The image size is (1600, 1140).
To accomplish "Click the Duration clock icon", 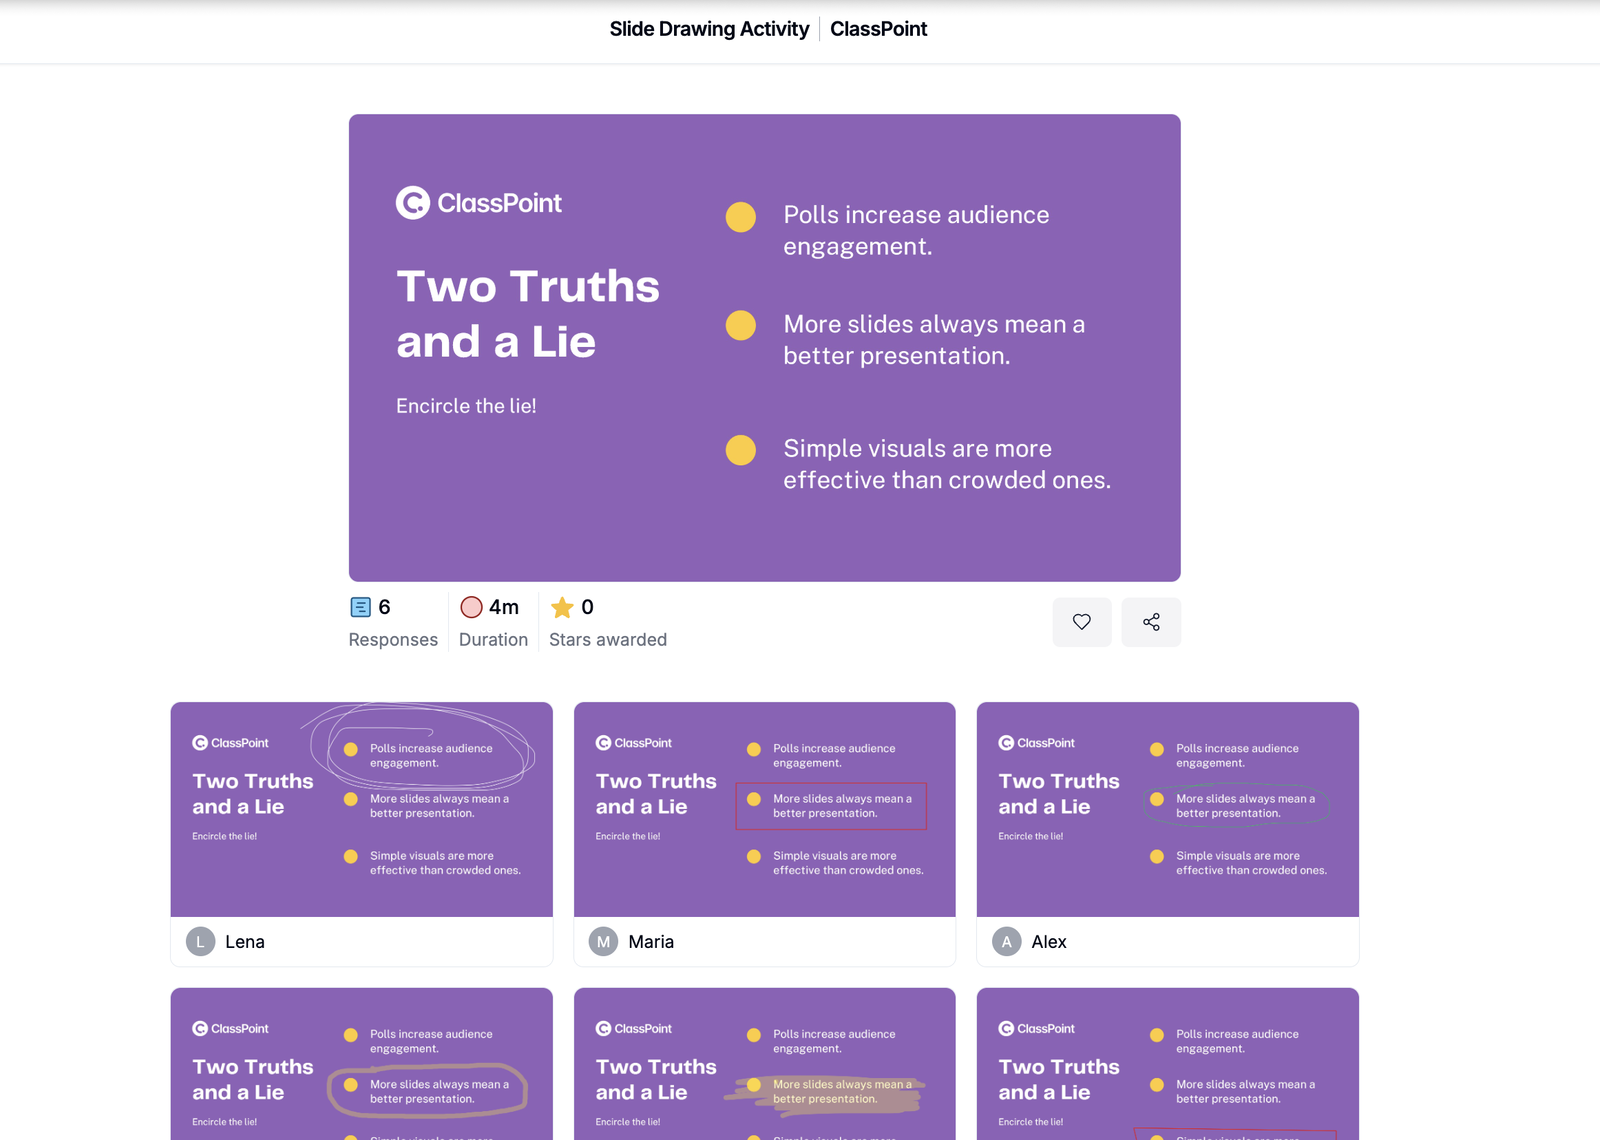I will point(471,607).
